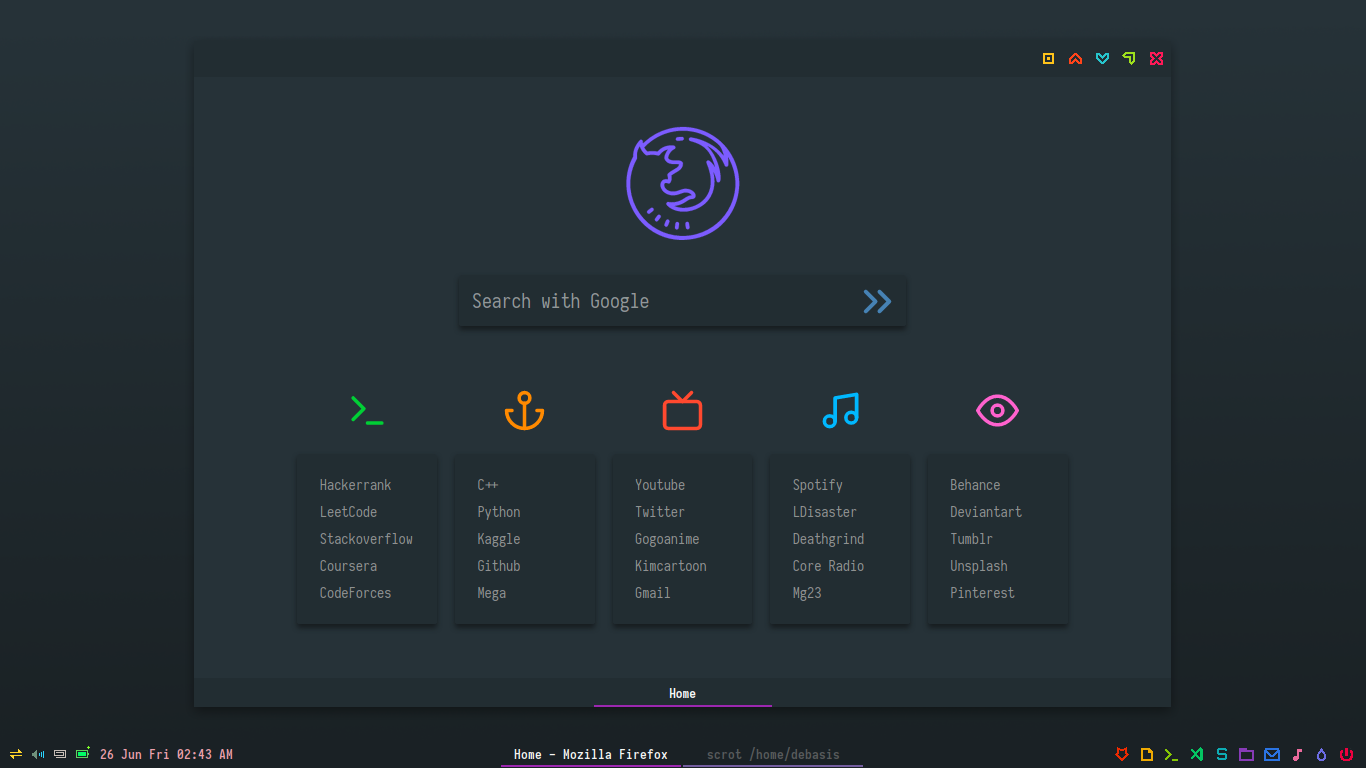
Task: Open the Unsplash link
Action: pyautogui.click(x=979, y=566)
